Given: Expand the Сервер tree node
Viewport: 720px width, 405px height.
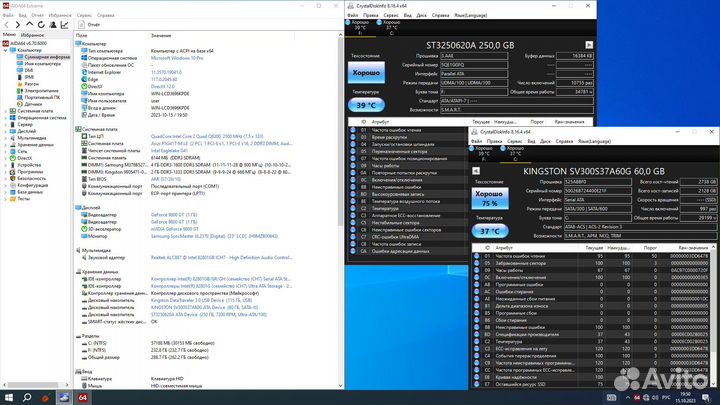Looking at the screenshot, I should click(x=6, y=124).
